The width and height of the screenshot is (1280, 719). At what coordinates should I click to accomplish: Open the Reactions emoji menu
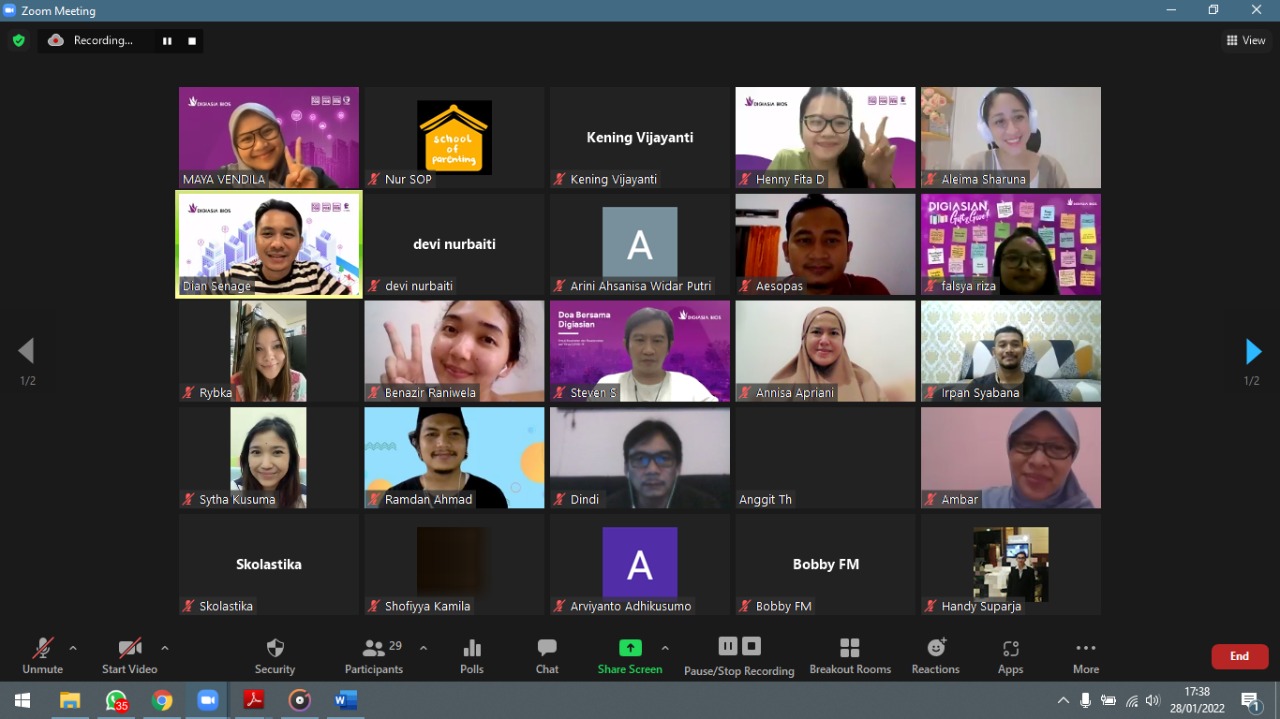[x=935, y=656]
